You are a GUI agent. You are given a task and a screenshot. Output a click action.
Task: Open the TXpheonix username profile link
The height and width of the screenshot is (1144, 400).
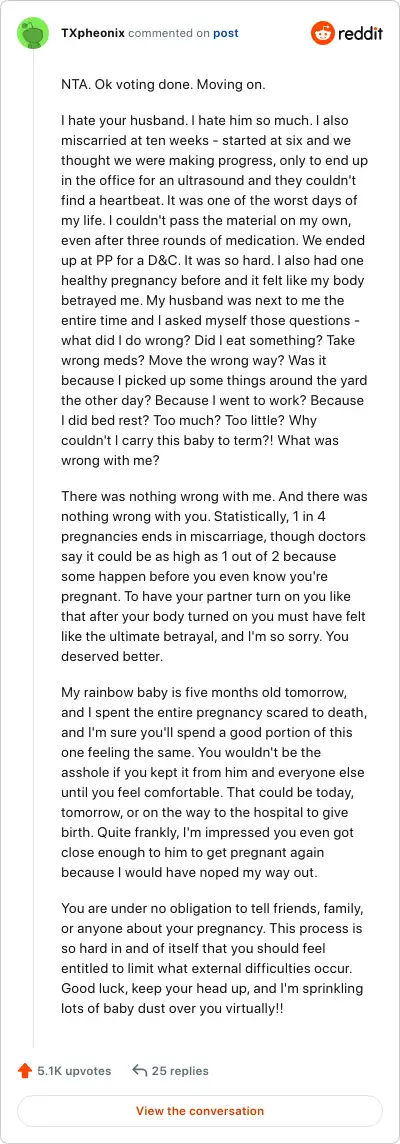(93, 34)
